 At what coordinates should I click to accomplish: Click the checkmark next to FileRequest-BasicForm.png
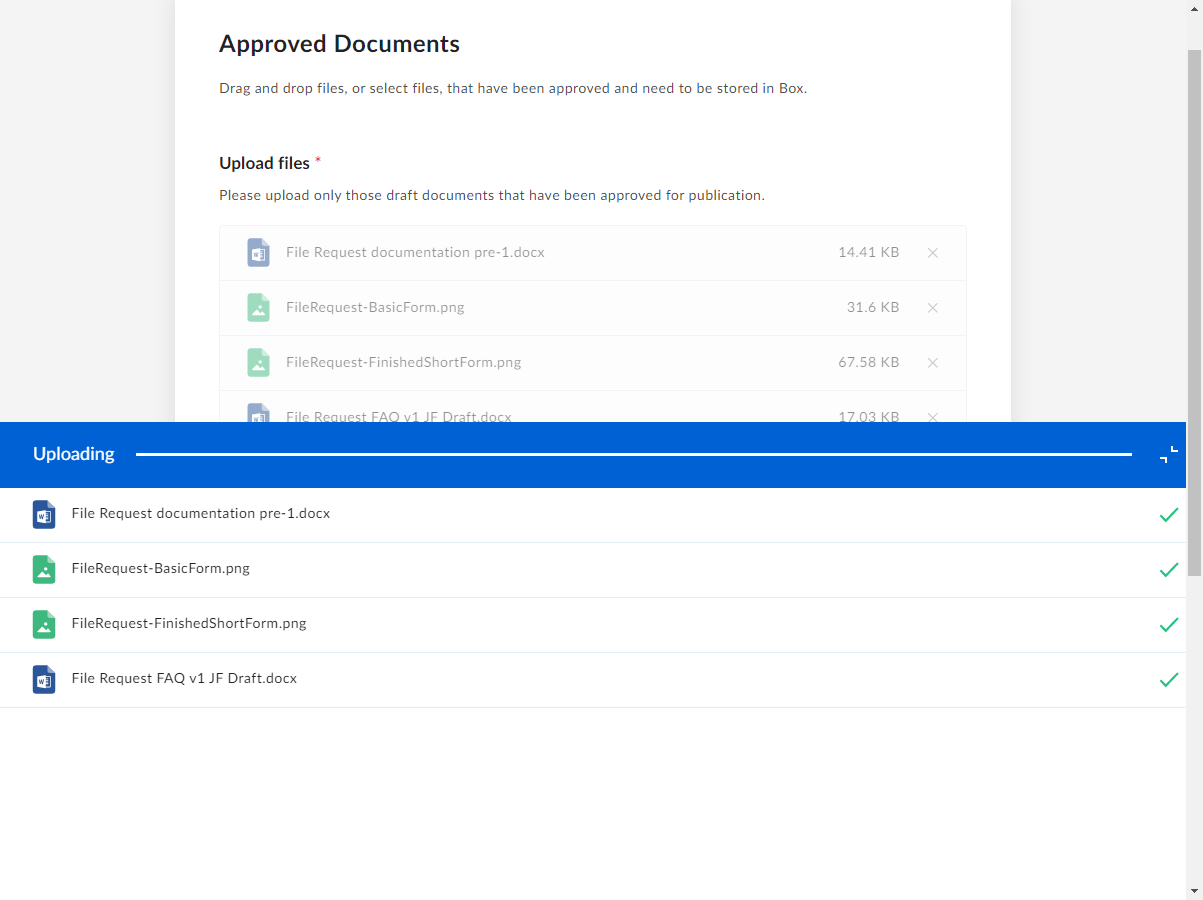point(1169,569)
